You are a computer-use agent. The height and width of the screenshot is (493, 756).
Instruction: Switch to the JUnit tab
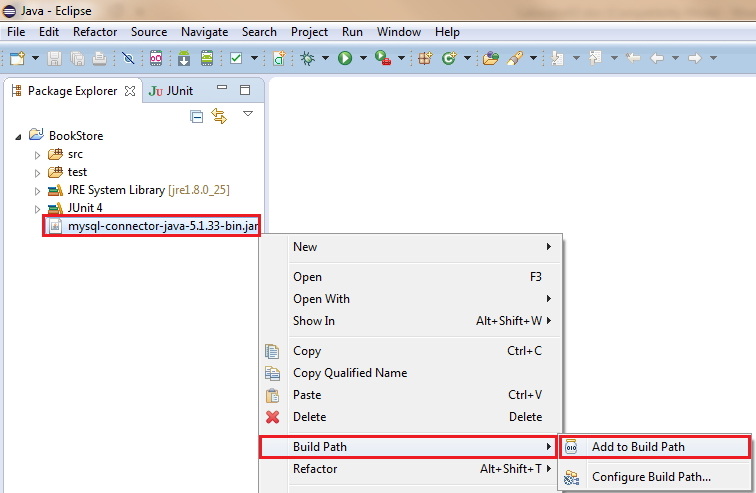click(x=171, y=91)
